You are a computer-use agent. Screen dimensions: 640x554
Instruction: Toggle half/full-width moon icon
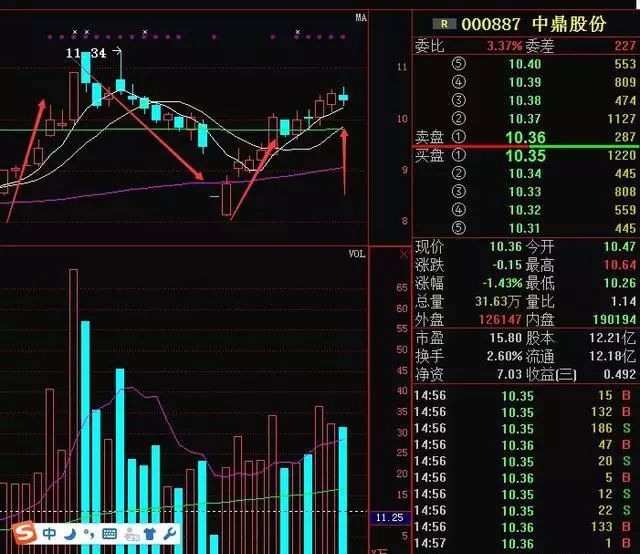(71, 534)
